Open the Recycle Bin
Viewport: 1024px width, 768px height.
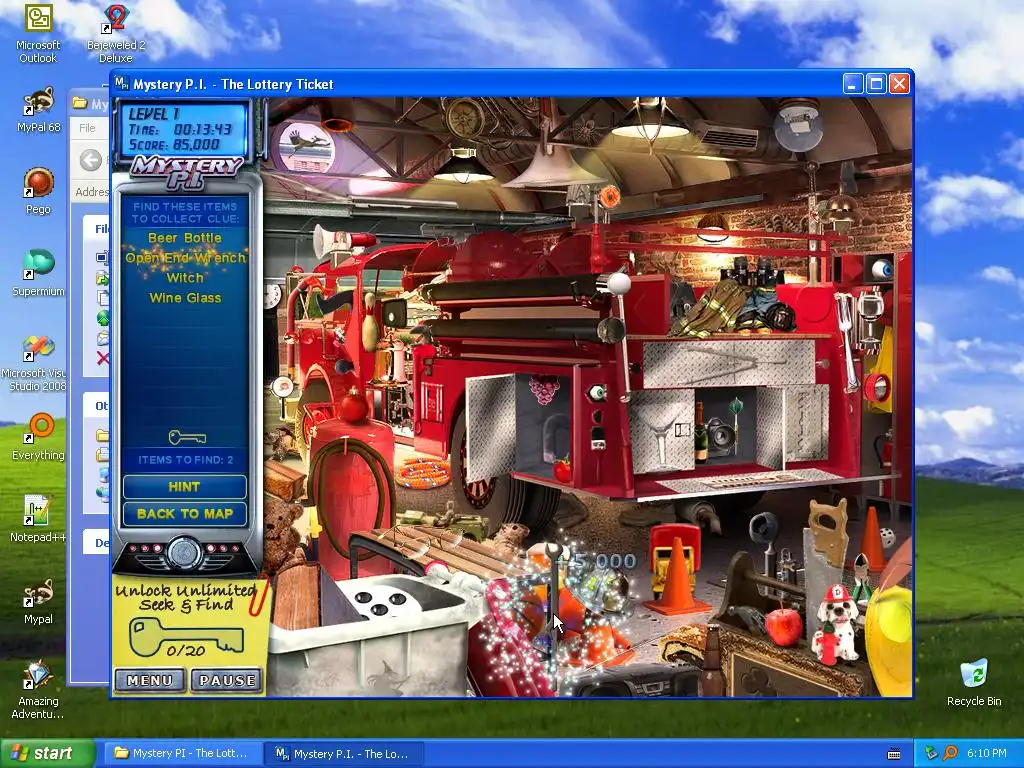click(x=974, y=682)
